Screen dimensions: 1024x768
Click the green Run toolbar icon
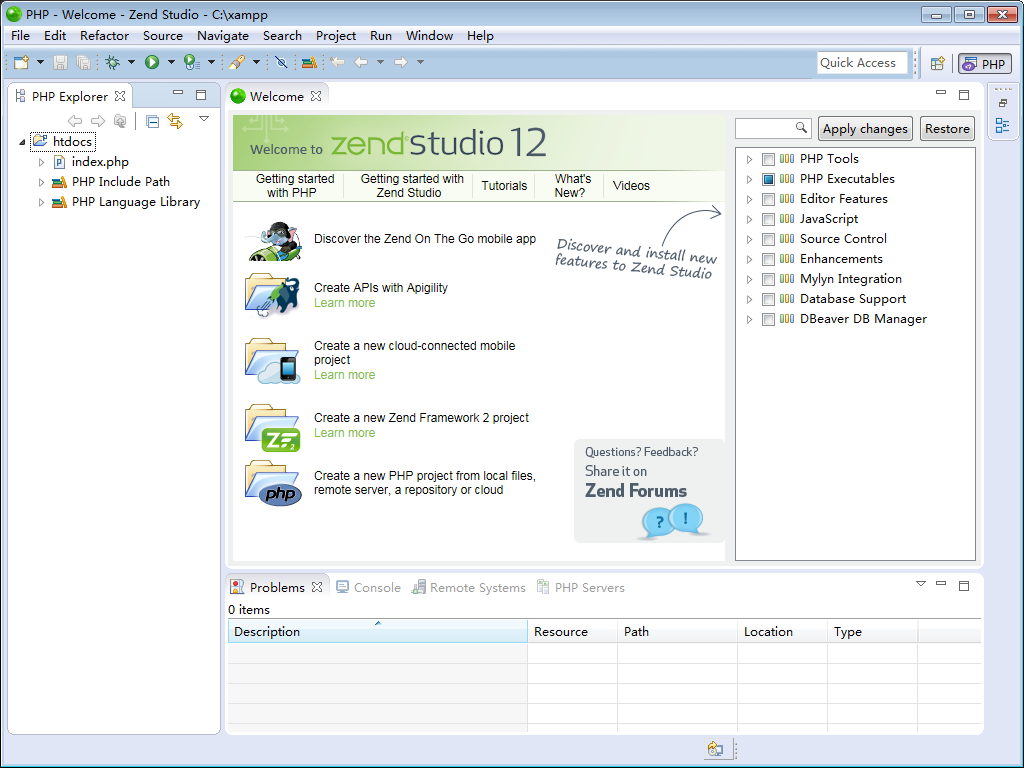[x=152, y=62]
